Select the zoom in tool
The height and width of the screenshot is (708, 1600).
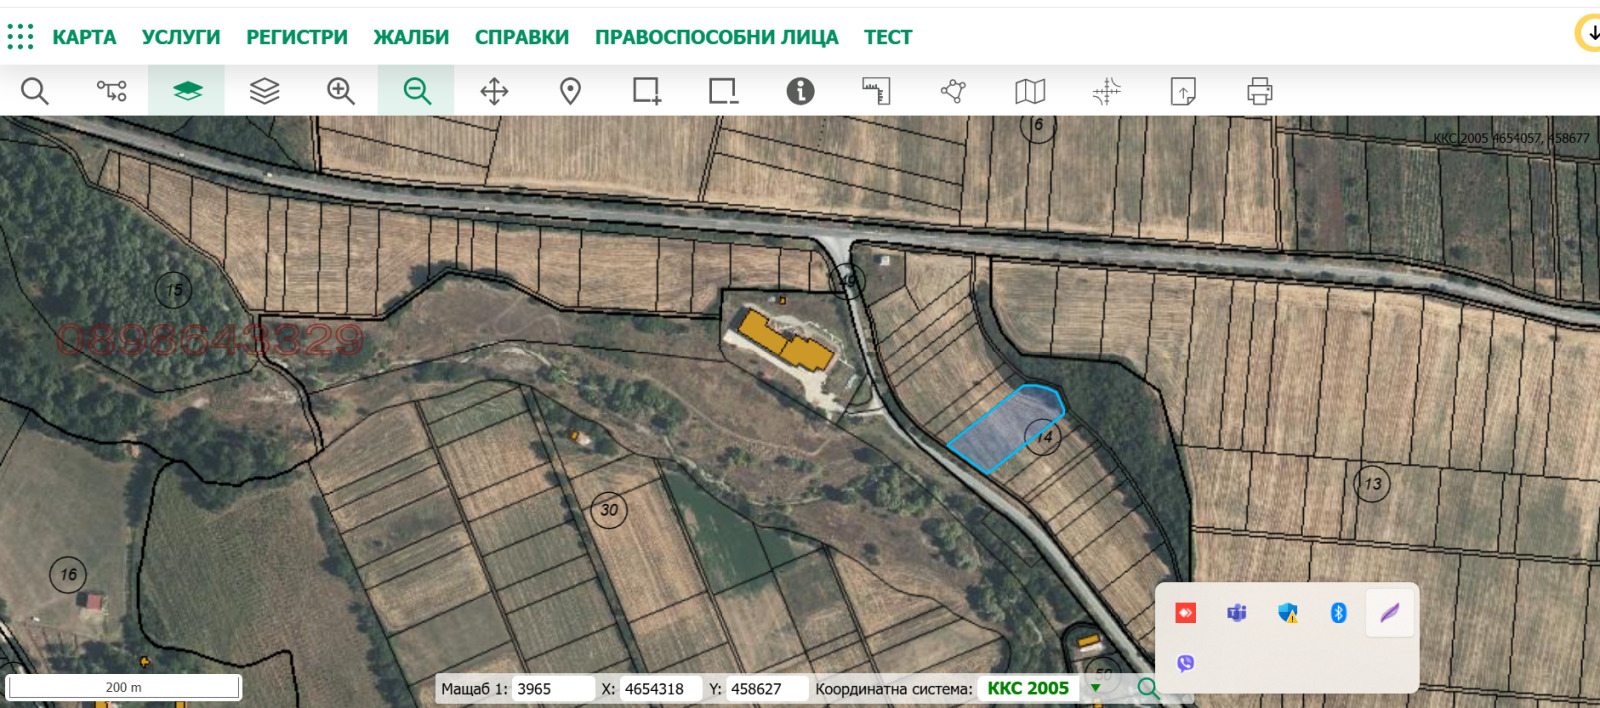tap(341, 91)
